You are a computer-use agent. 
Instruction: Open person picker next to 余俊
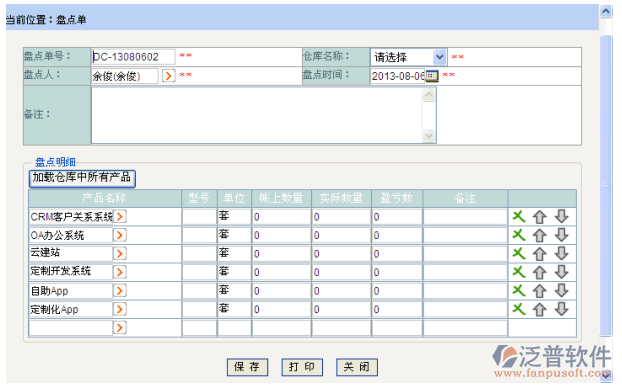click(169, 75)
